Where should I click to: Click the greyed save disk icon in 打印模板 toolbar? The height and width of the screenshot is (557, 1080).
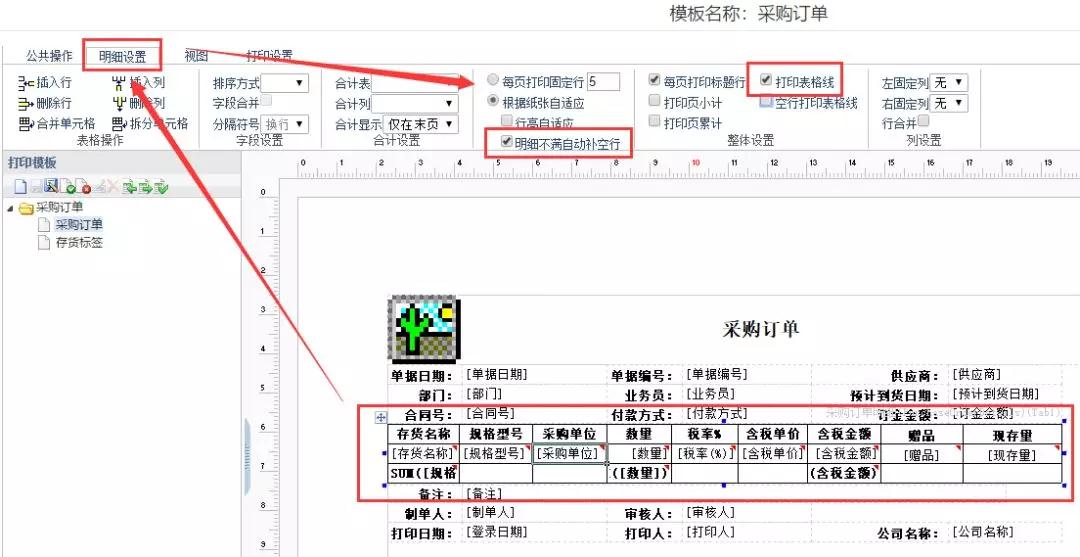(x=37, y=187)
